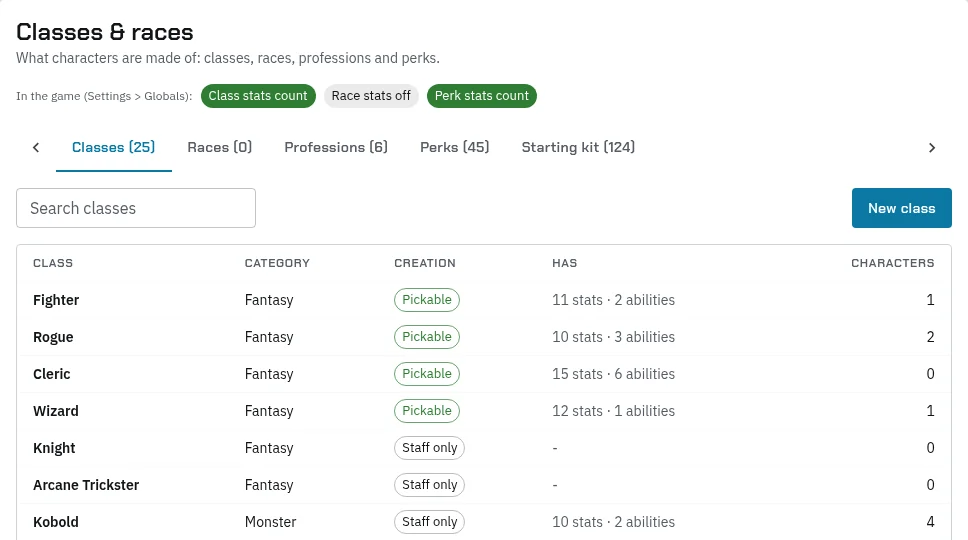
Task: Click the Staff only badge for Kobold
Action: pos(429,522)
